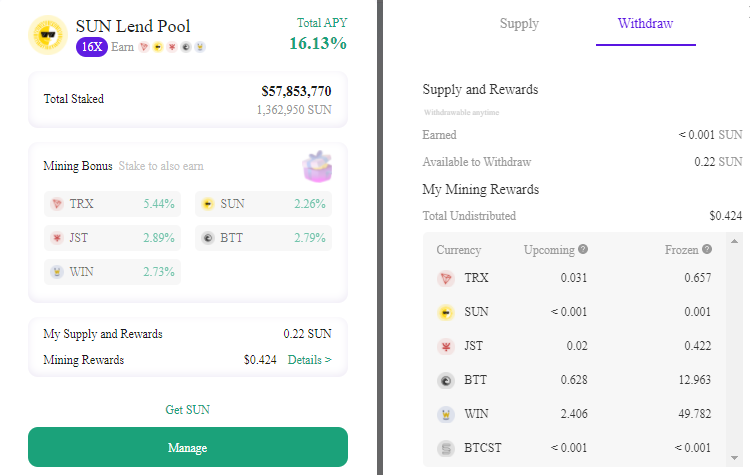Click the Upcoming help question-mark icon
750x475 pixels.
(583, 249)
